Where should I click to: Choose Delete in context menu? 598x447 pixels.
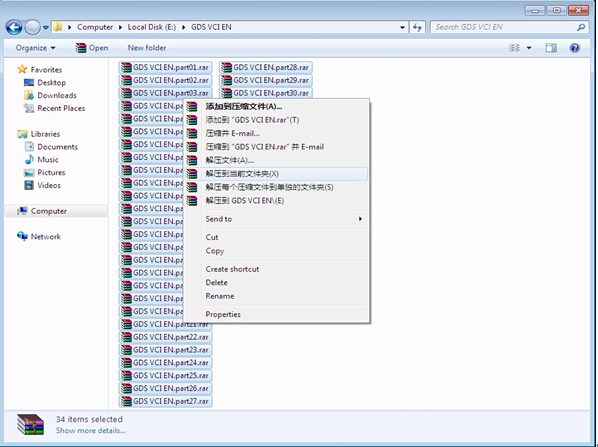(x=276, y=283)
